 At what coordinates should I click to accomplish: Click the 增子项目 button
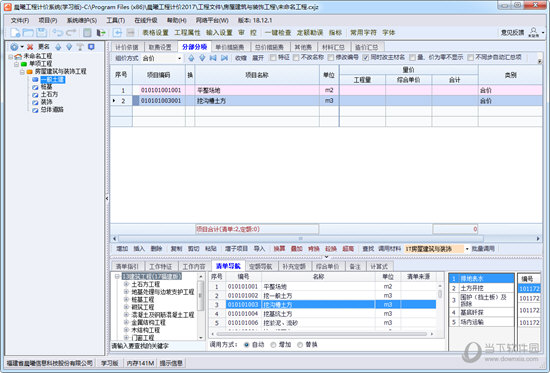pos(236,249)
